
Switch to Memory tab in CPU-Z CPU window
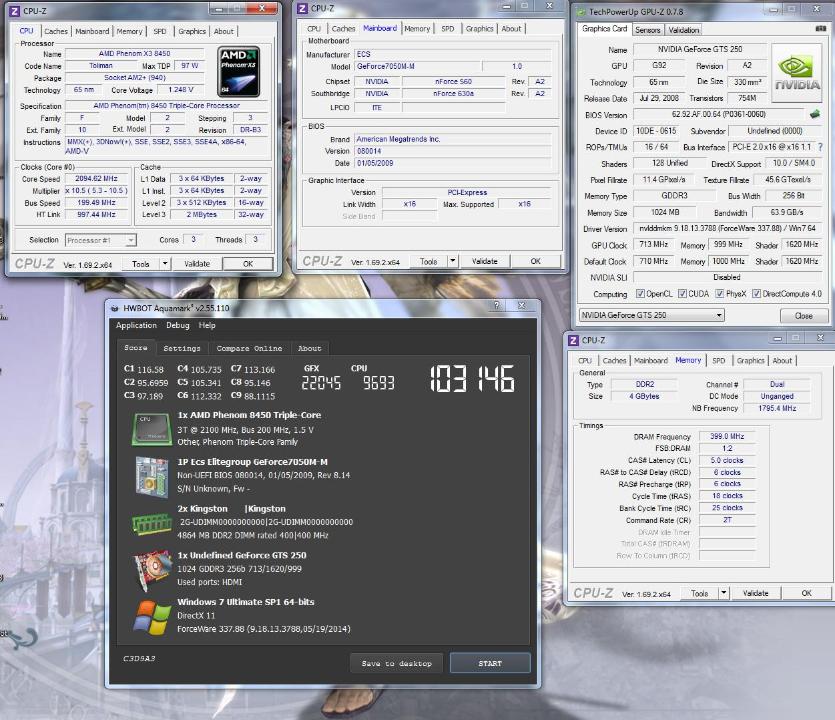(x=129, y=31)
